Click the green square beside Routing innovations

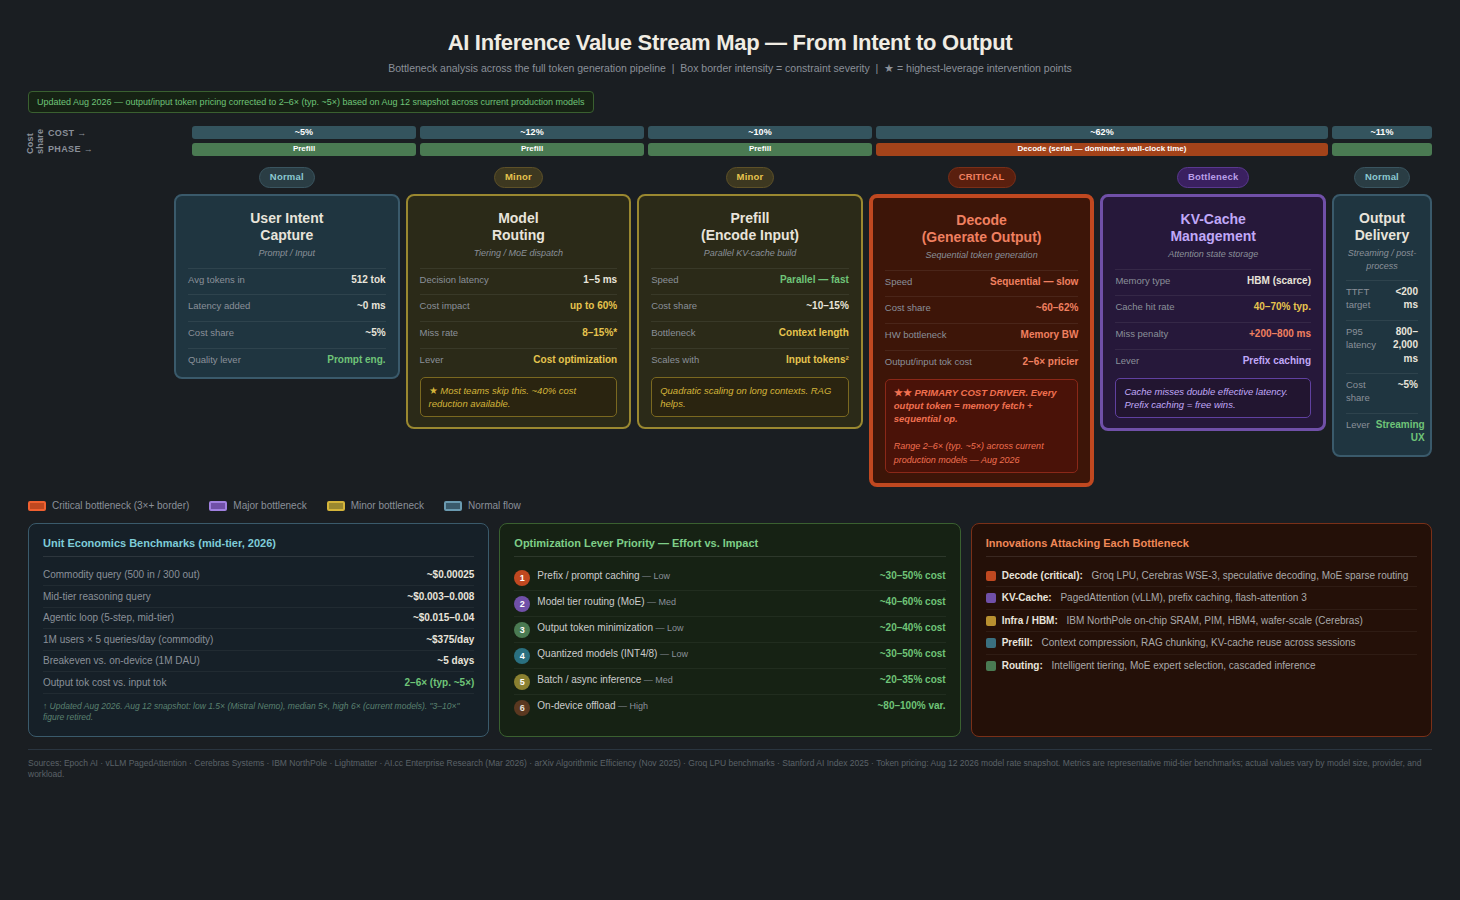991,666
